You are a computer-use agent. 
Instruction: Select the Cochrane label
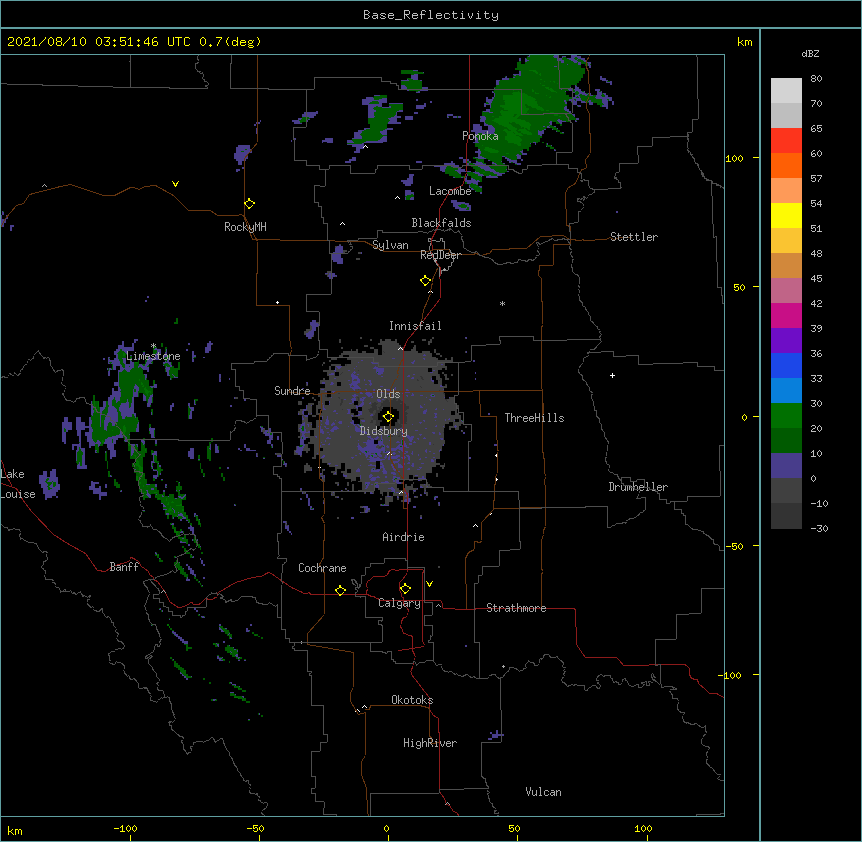pos(322,568)
